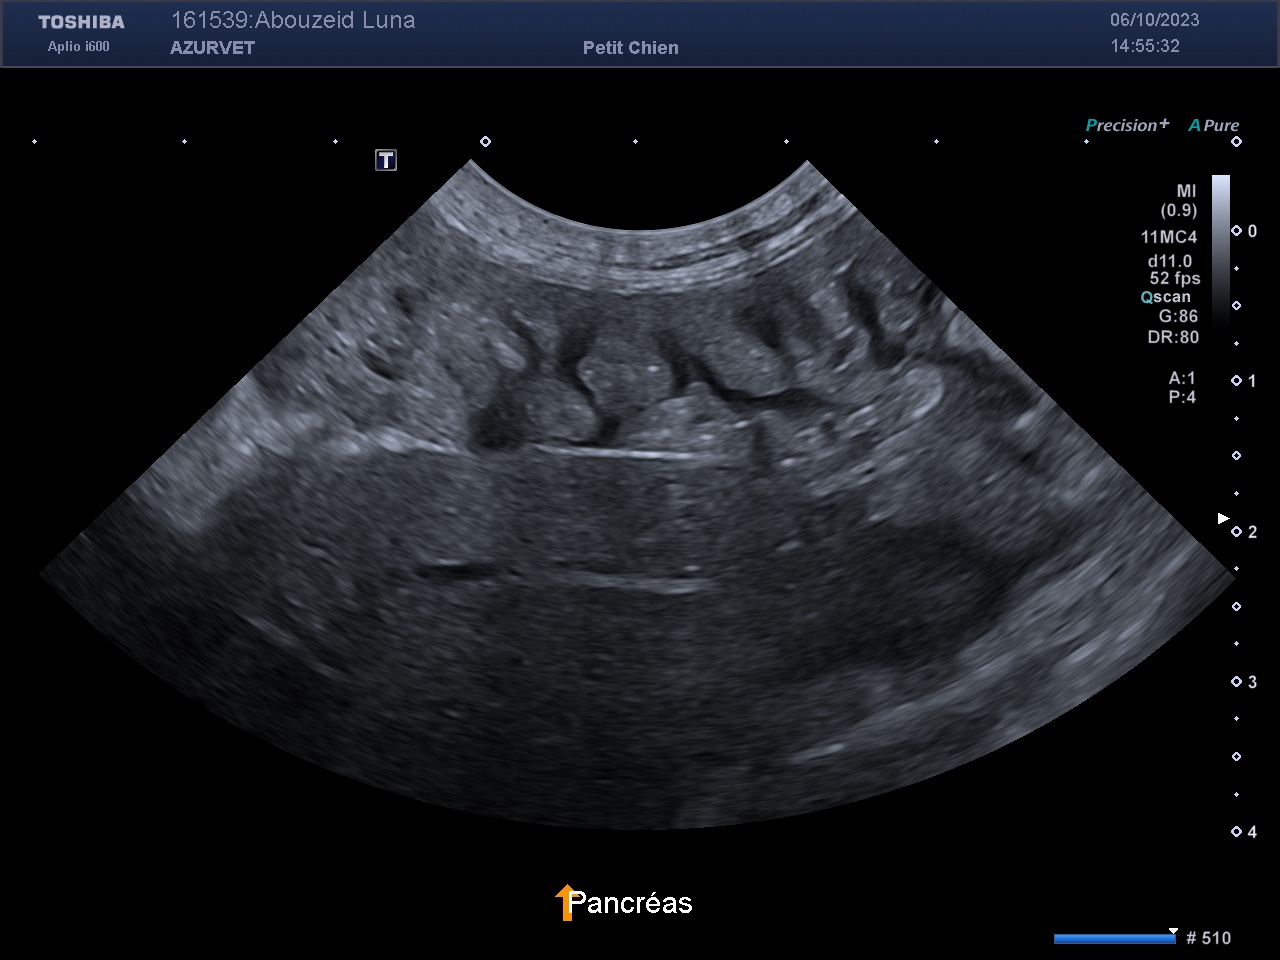Screen dimensions: 1280x960
Task: Select the Pancréas annotation text
Action: pyautogui.click(x=630, y=903)
